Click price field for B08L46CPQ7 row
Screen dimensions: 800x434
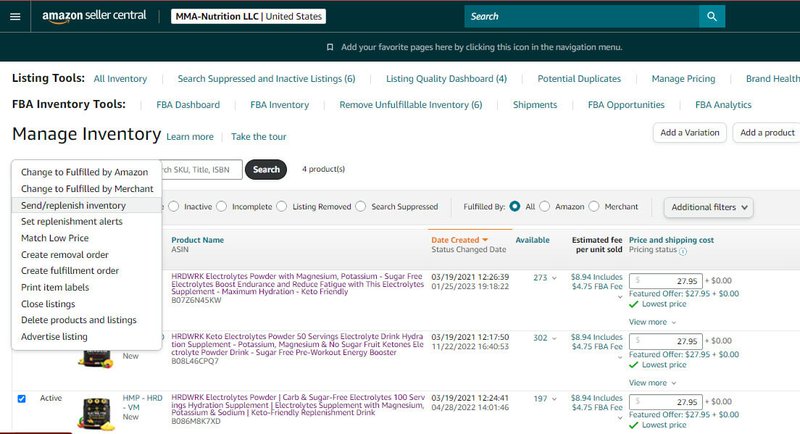click(665, 341)
